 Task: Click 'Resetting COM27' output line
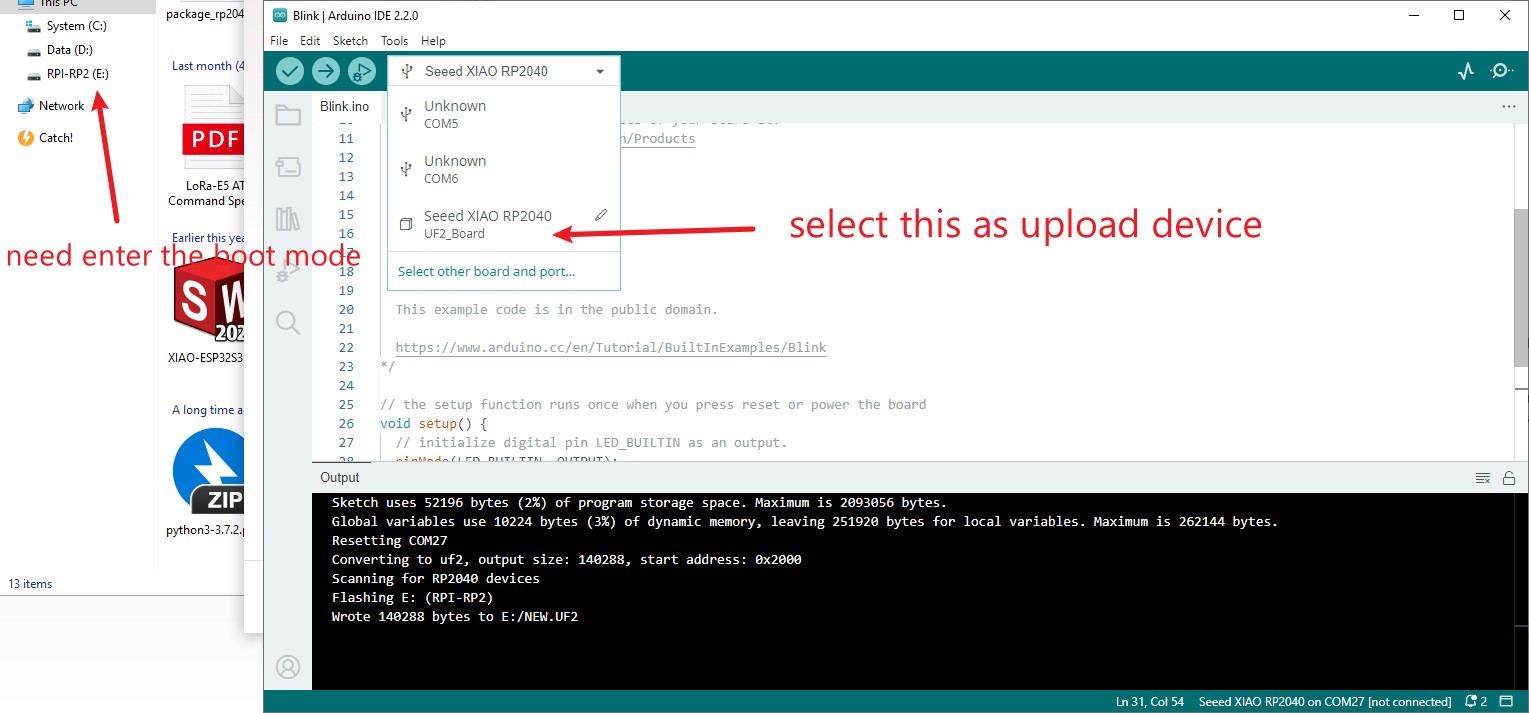click(389, 541)
